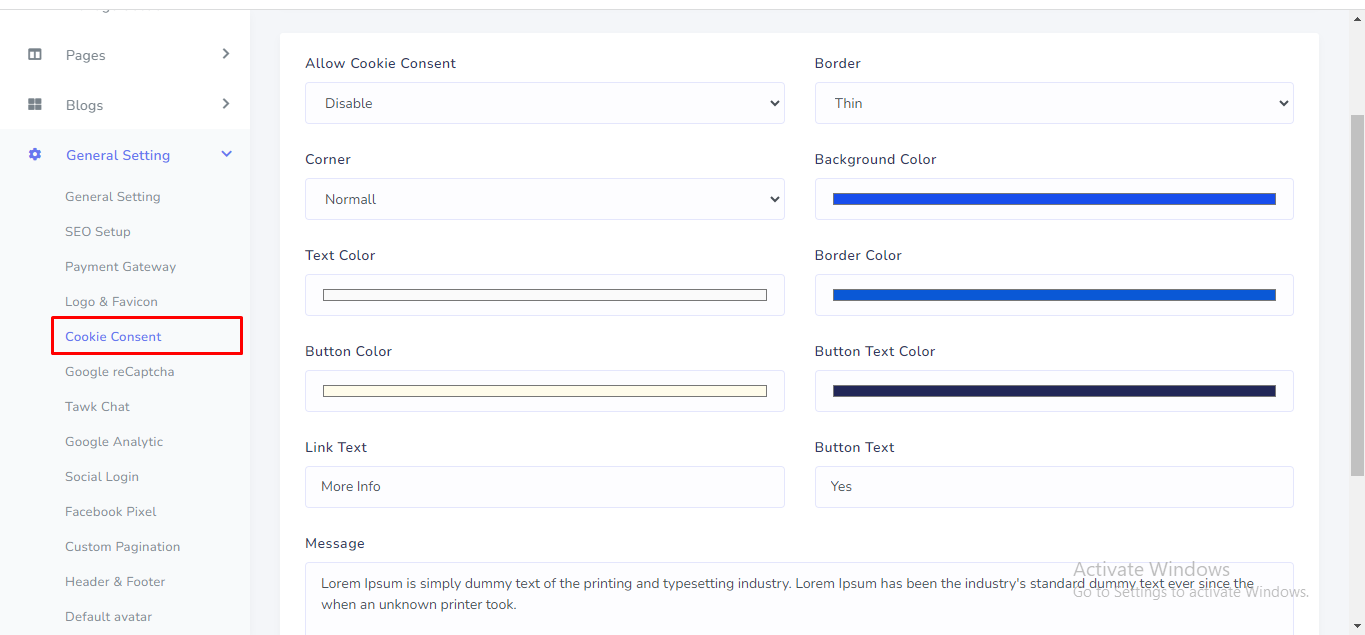Click the Blogs grid icon in sidebar

35,105
